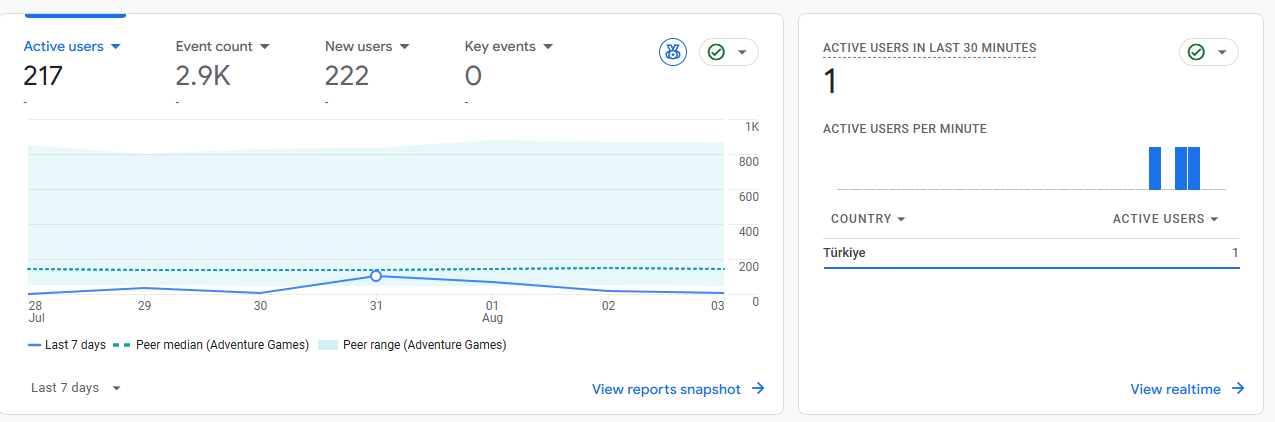Click the benchmarking icon beside Key events
Screen dimensions: 1275x422
[673, 52]
